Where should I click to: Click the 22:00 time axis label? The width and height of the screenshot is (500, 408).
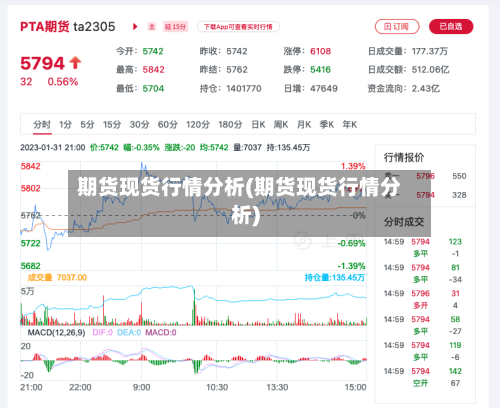click(80, 387)
